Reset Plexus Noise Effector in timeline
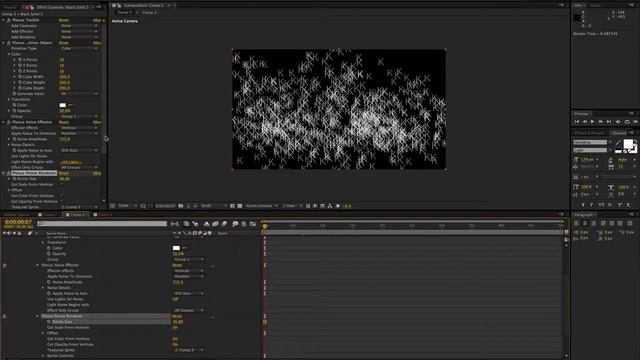 (177, 265)
